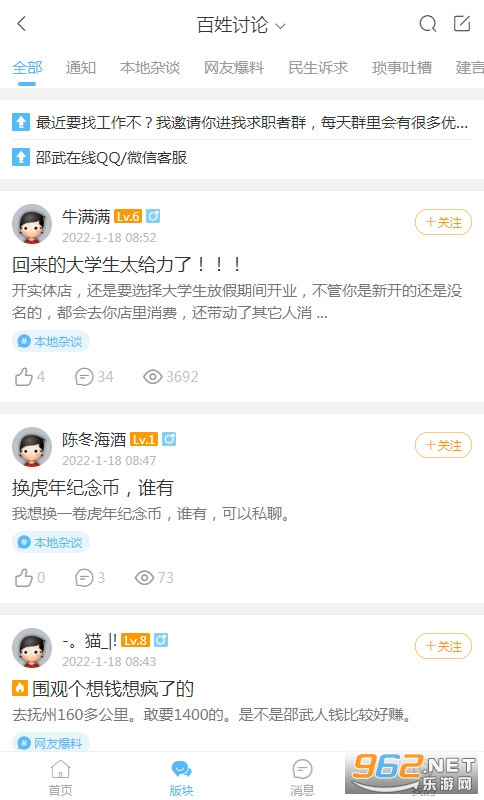Like 牛满满's post with the thumbs-up icon
Viewport: 484px width, 800px height.
(x=23, y=377)
